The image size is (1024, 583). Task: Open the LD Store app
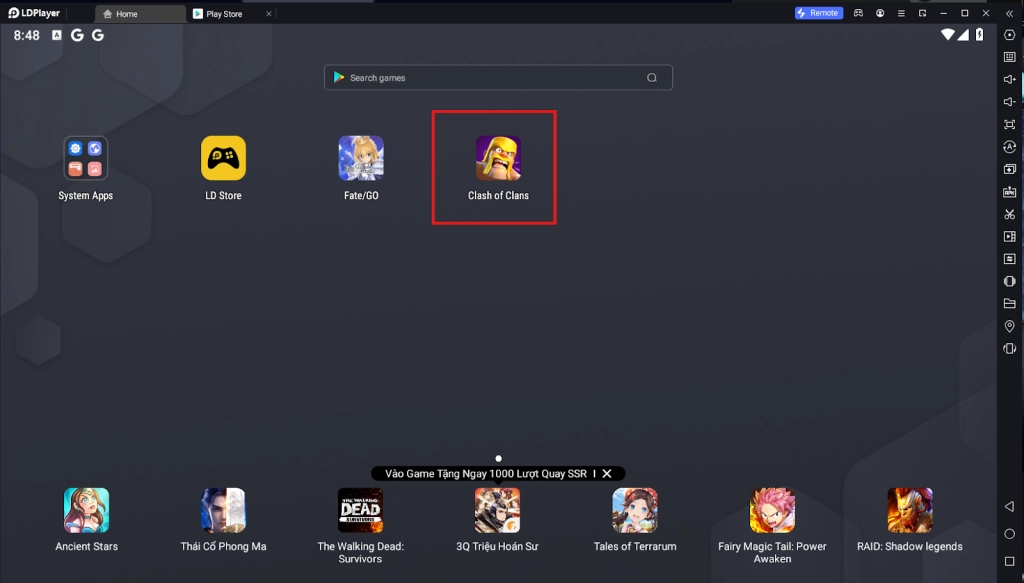point(223,158)
